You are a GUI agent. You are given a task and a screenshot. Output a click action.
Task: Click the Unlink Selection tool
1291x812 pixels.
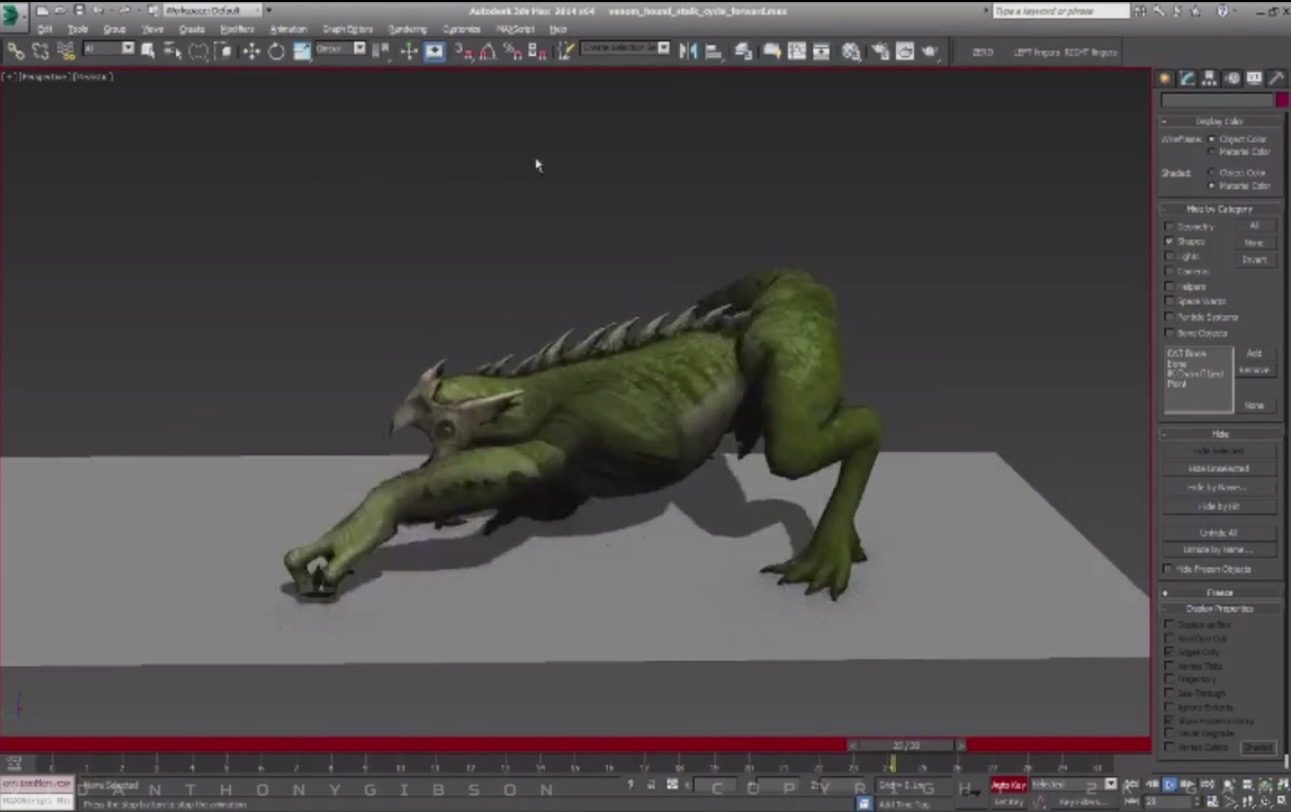[x=41, y=50]
